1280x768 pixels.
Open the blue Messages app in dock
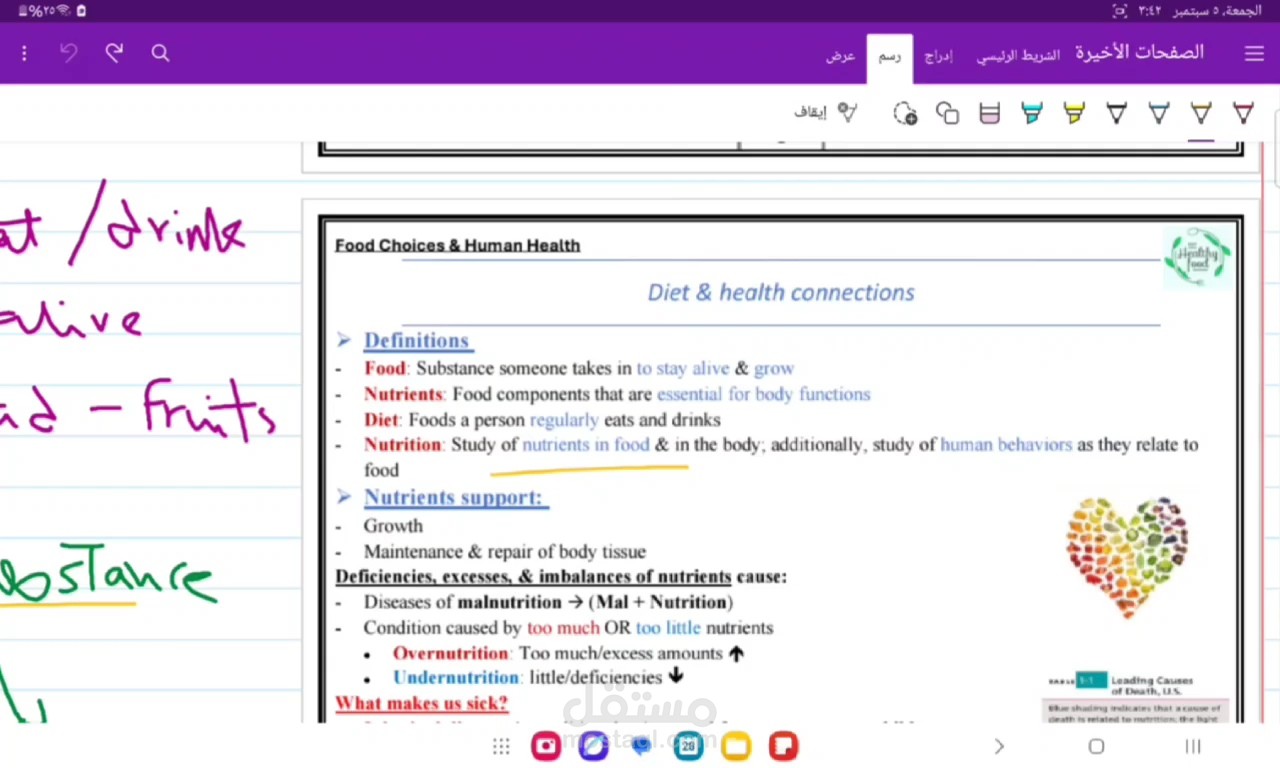point(641,746)
